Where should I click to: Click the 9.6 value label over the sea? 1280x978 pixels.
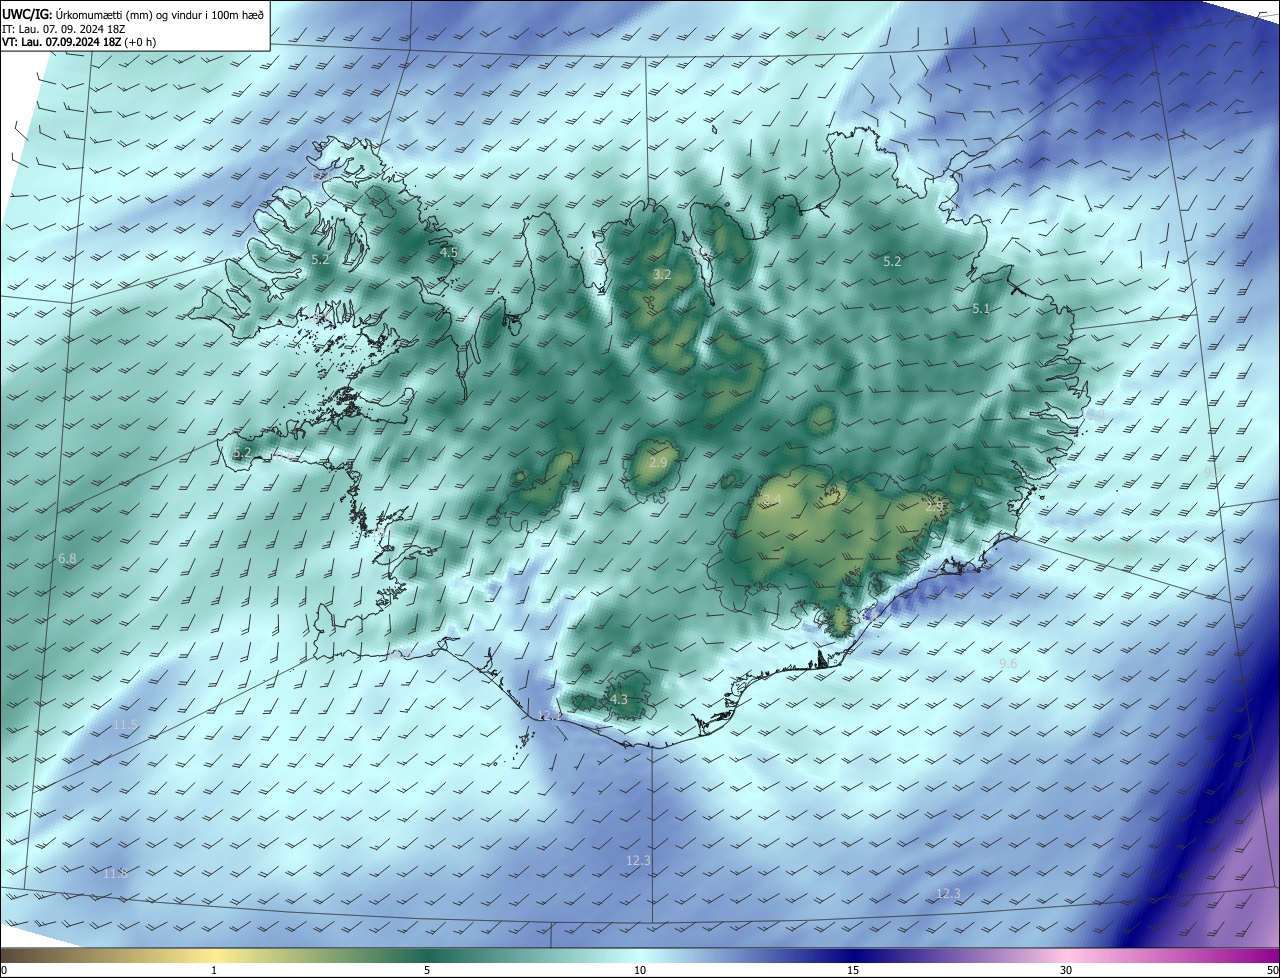[x=1008, y=663]
